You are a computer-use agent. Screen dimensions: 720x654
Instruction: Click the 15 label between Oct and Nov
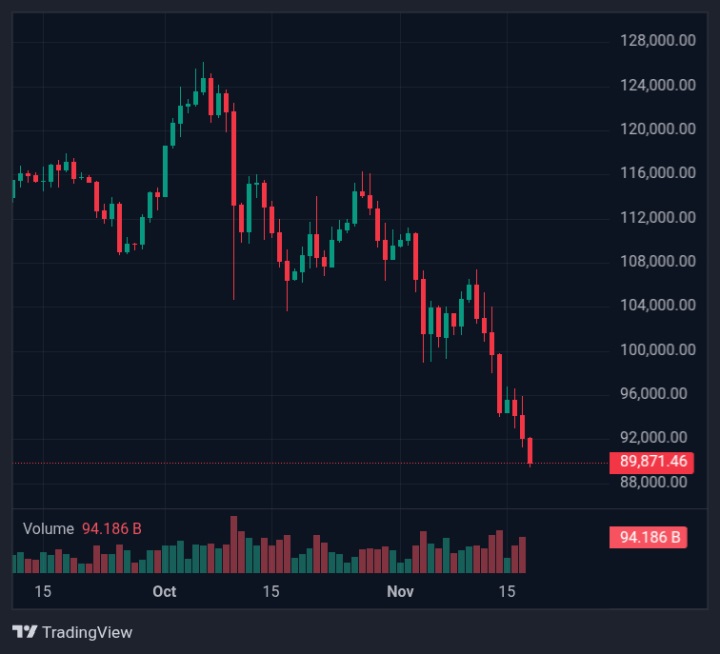(270, 591)
